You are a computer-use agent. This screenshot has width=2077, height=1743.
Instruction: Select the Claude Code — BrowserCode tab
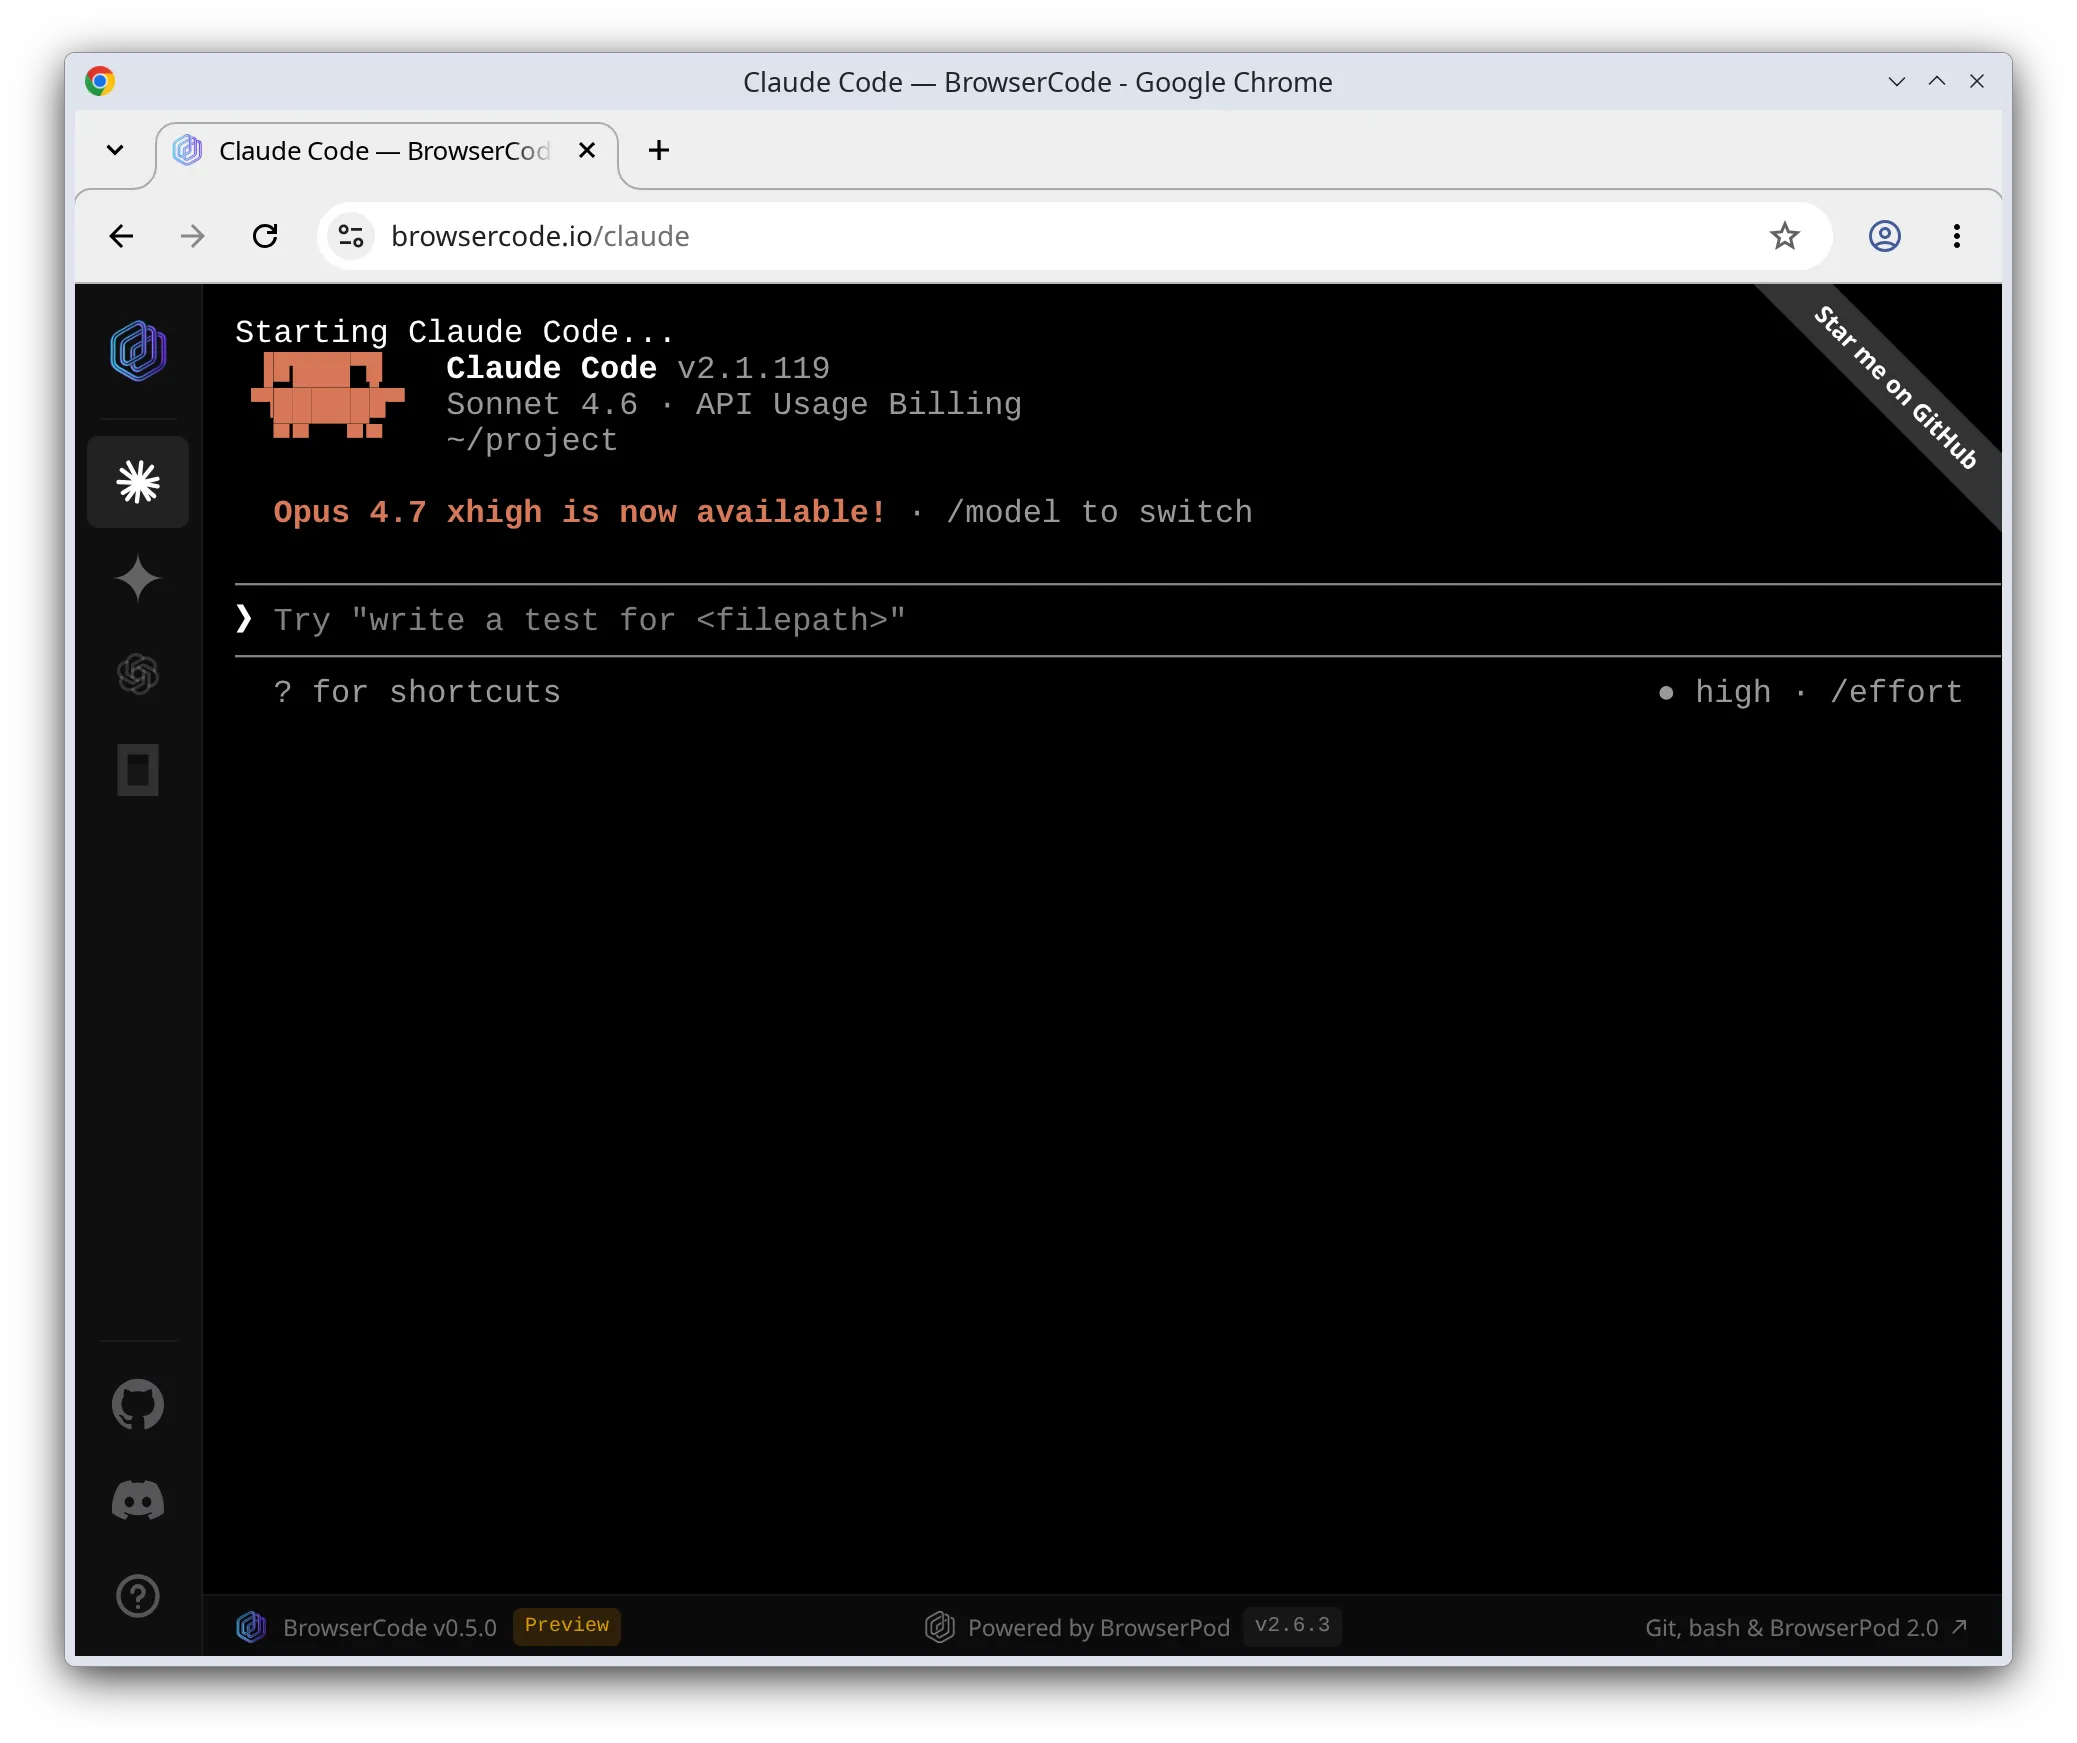(x=388, y=151)
